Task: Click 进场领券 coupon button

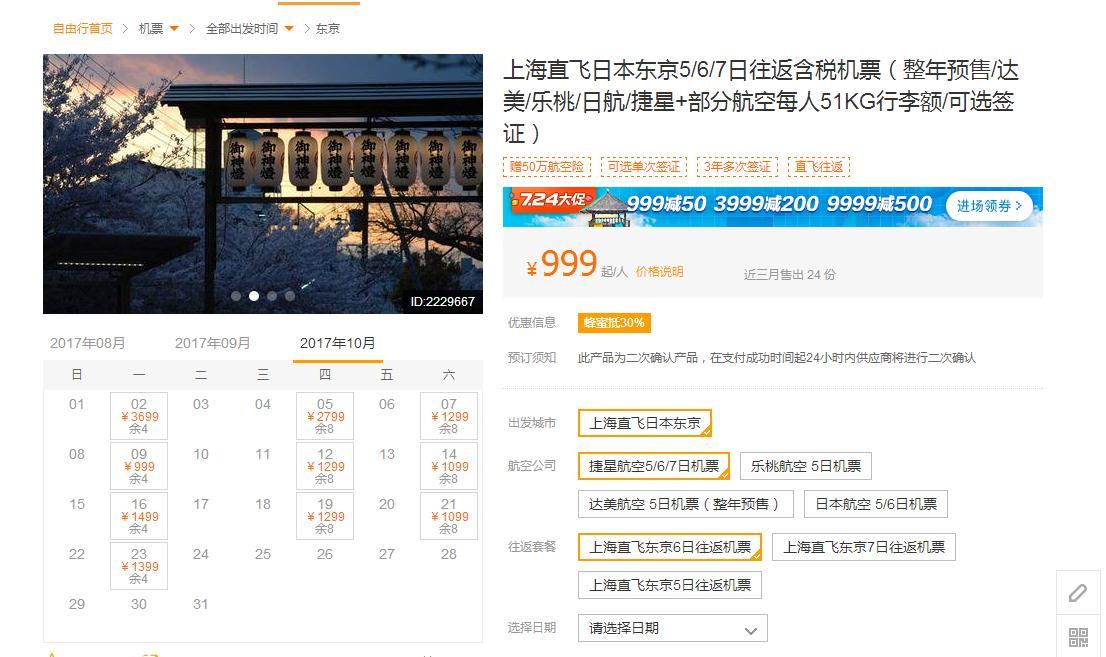Action: [989, 206]
